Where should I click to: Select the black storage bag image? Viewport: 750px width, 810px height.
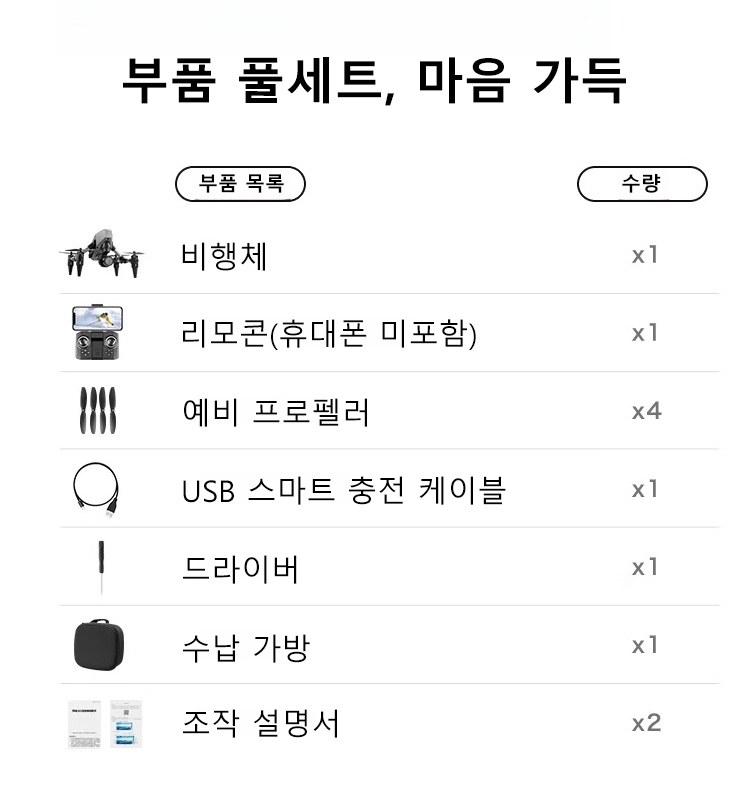pyautogui.click(x=99, y=645)
